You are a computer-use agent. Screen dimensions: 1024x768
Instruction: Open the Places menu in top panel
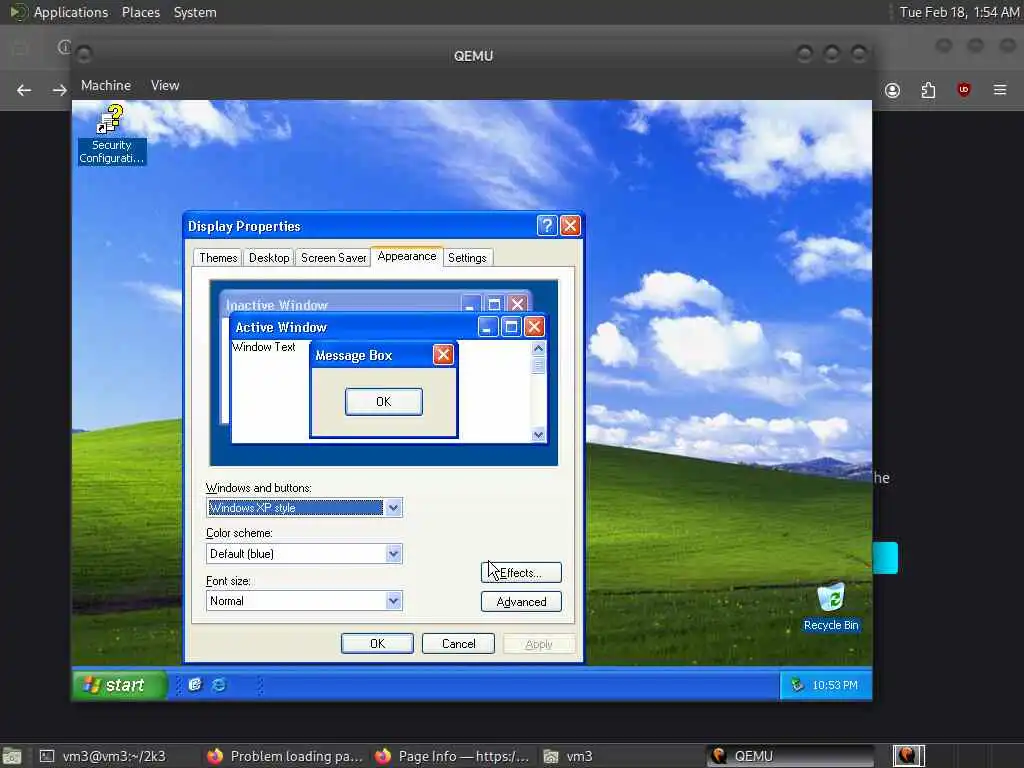[140, 12]
